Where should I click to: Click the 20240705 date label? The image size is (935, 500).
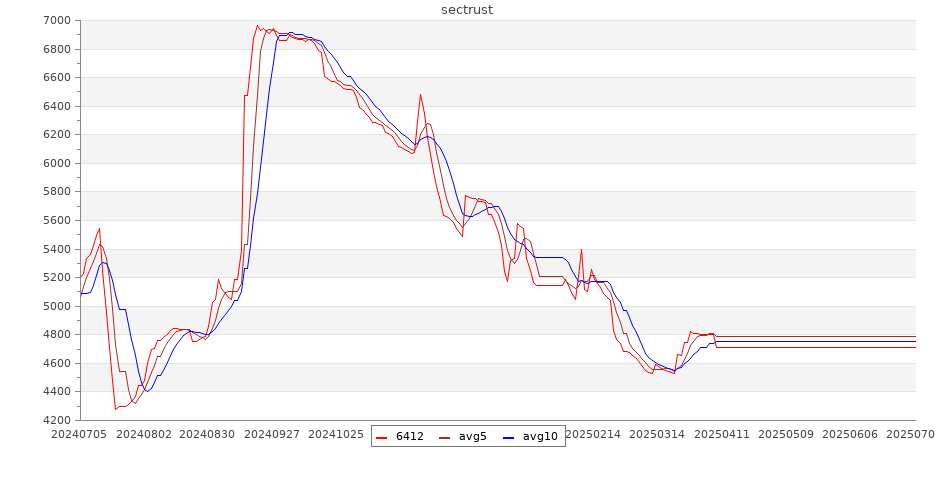point(80,434)
